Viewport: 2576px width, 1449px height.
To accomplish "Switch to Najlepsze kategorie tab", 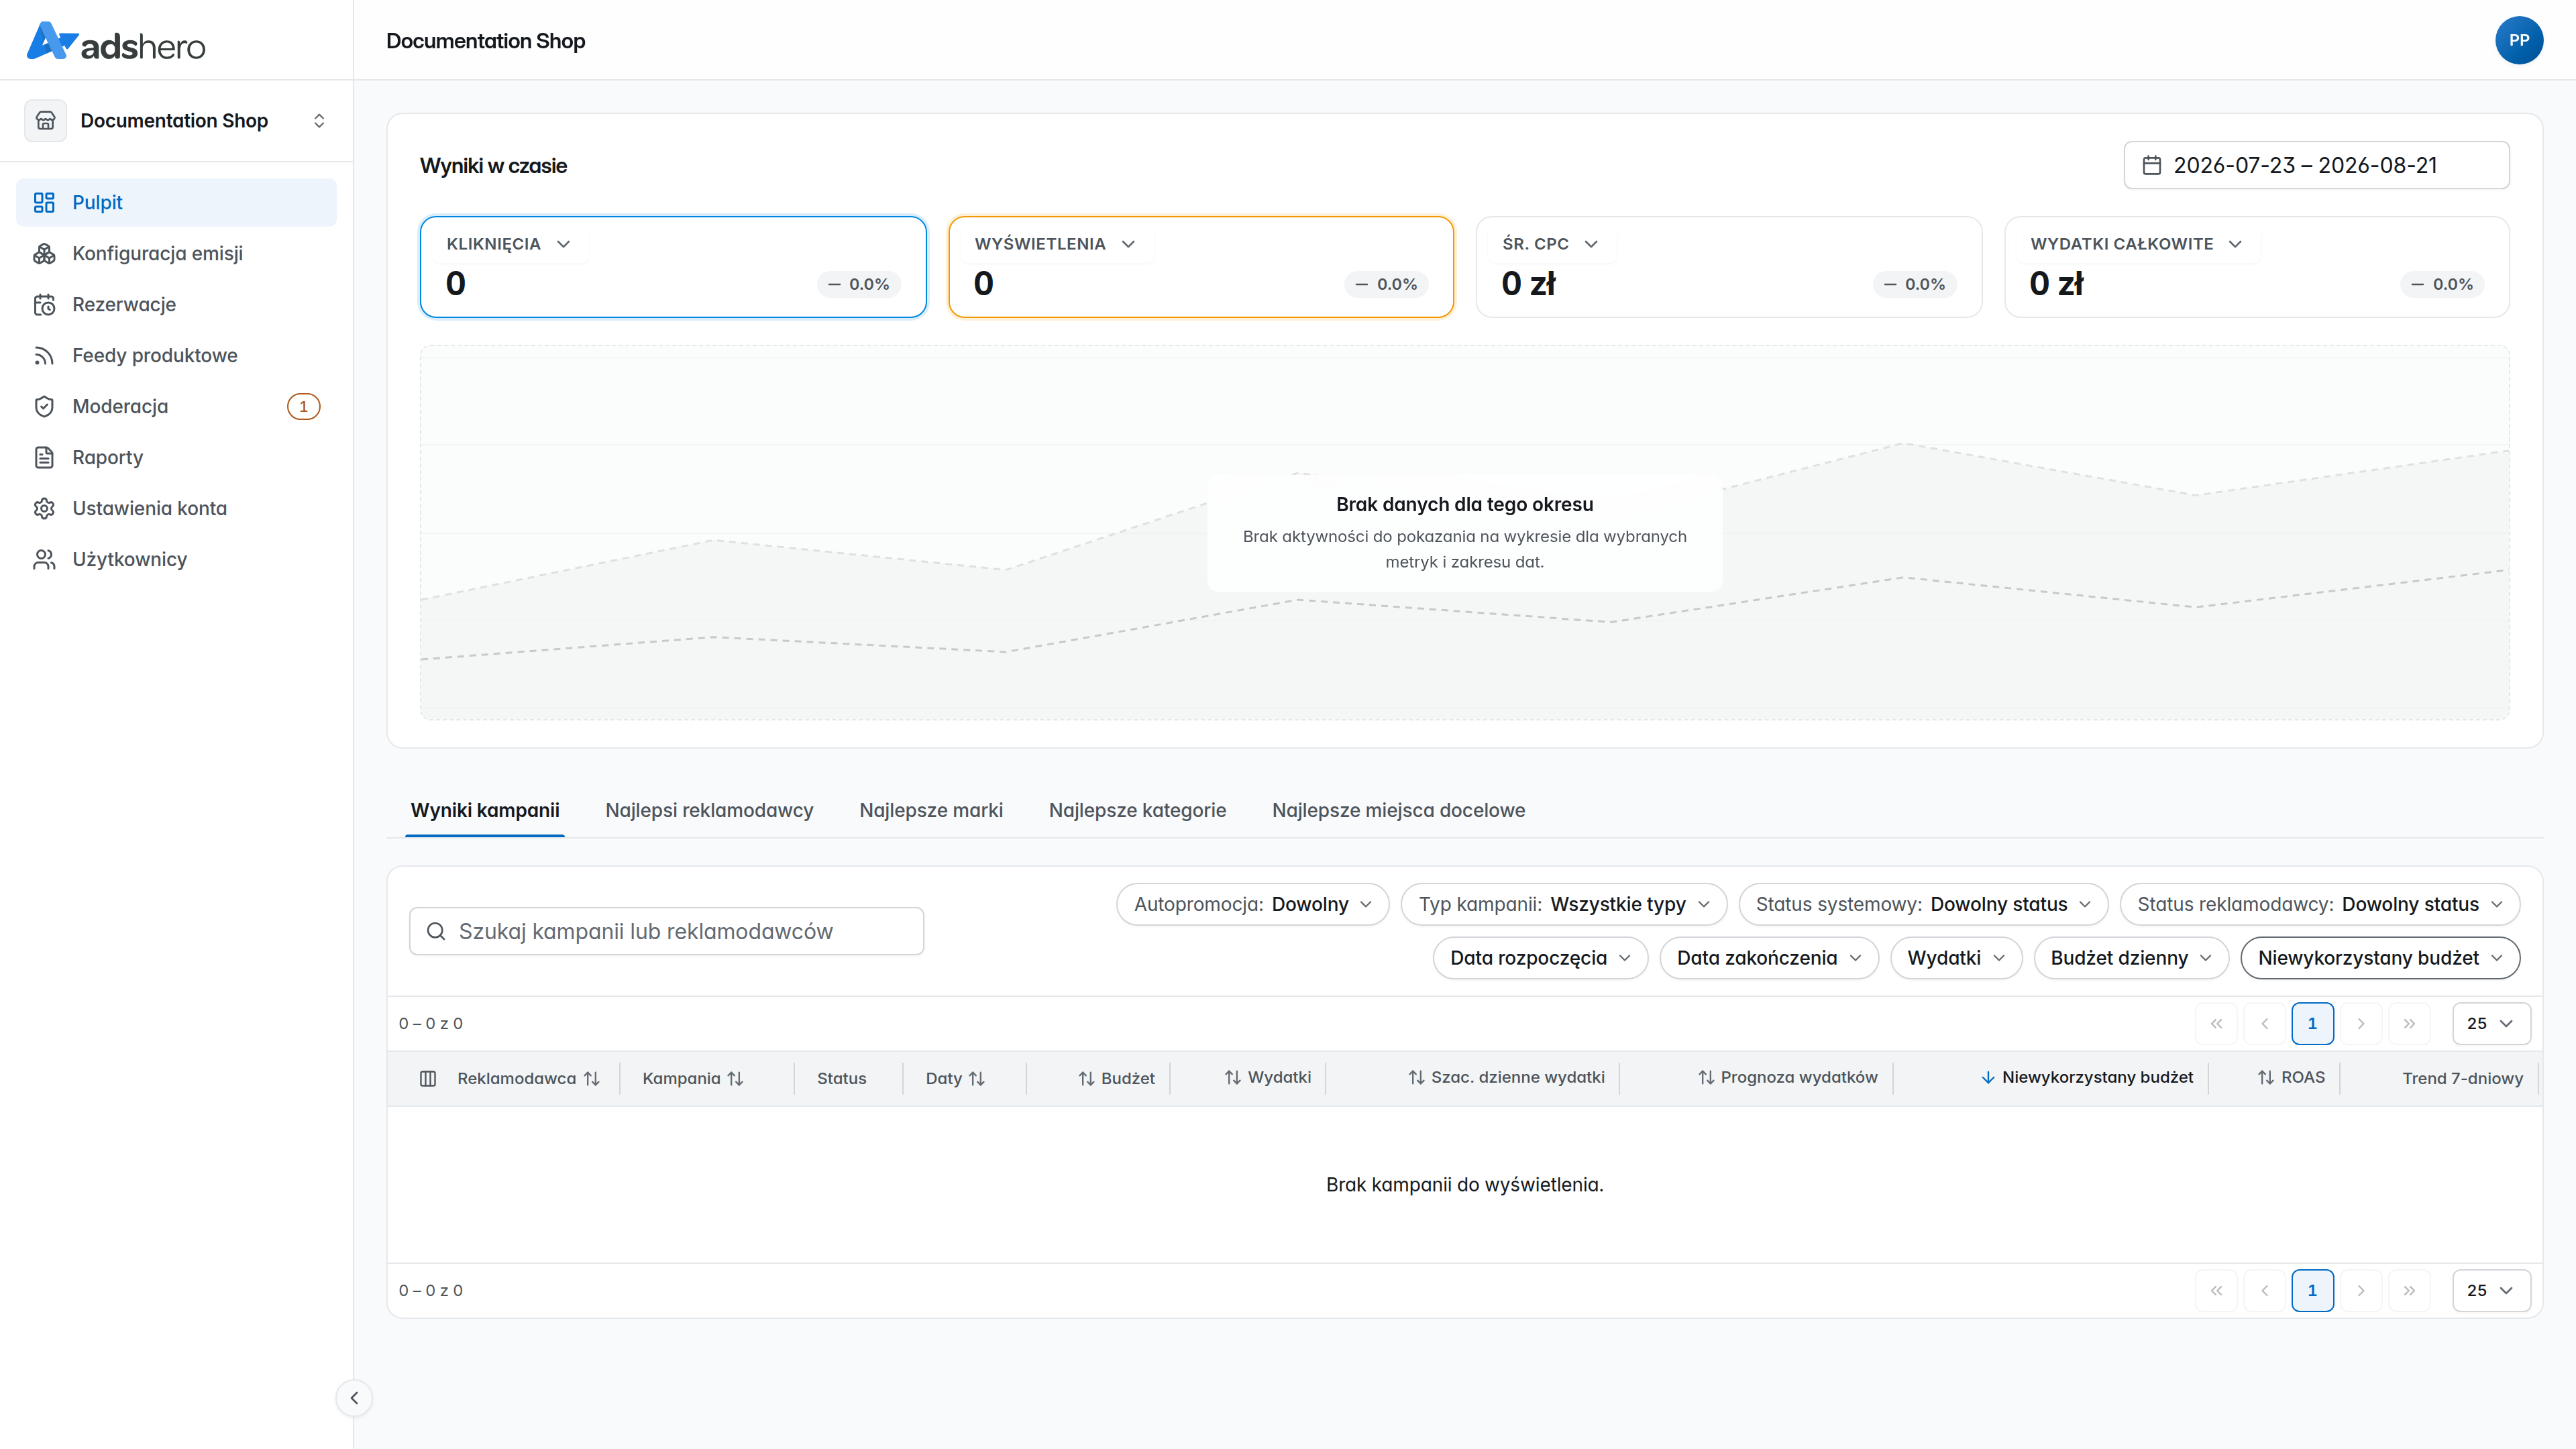I will (1137, 810).
